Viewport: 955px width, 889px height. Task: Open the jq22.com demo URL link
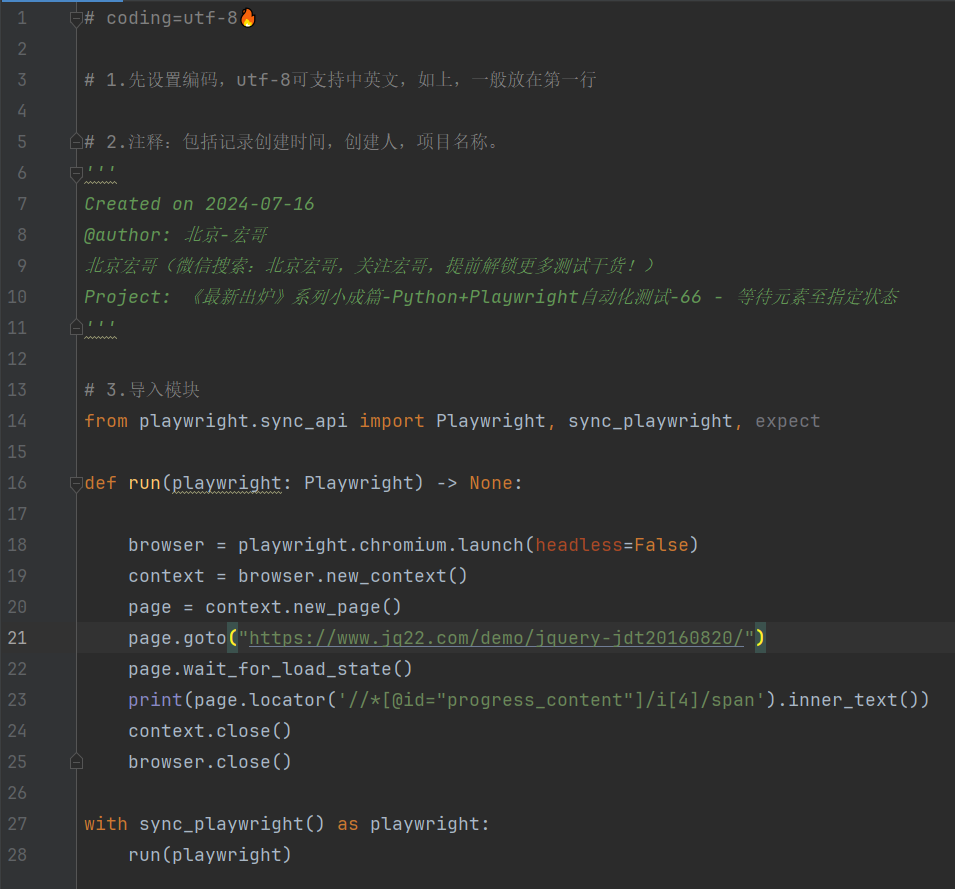(x=496, y=638)
